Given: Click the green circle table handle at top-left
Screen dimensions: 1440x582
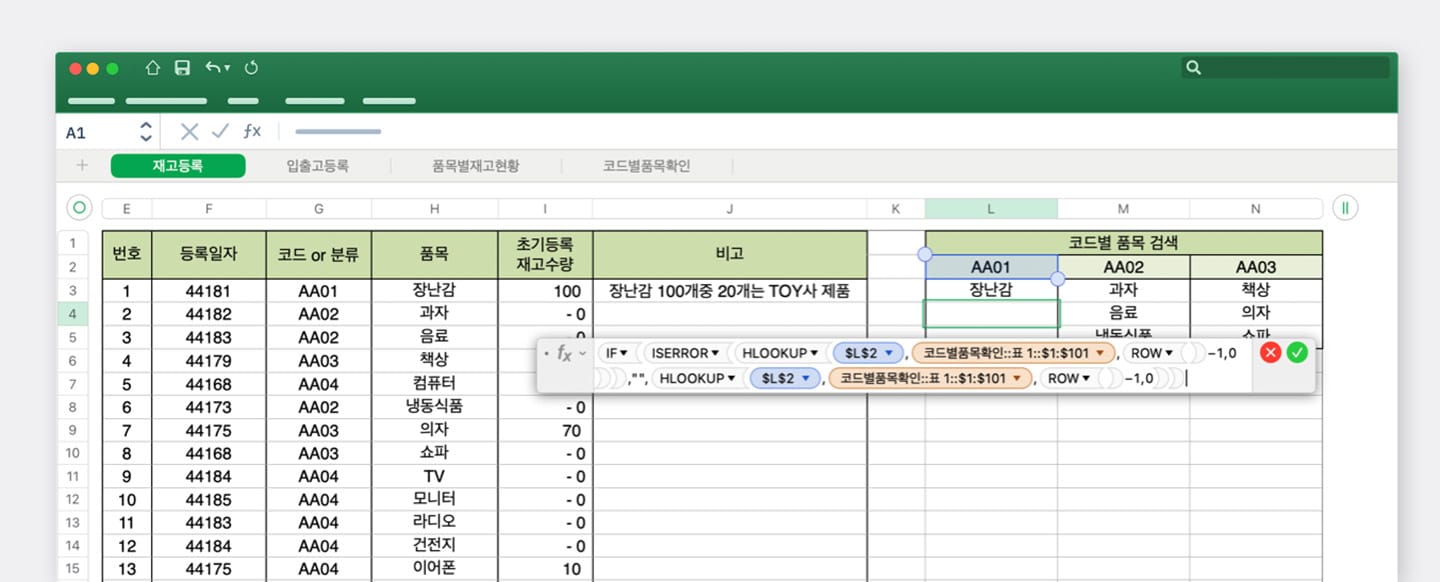Looking at the screenshot, I should click(79, 208).
